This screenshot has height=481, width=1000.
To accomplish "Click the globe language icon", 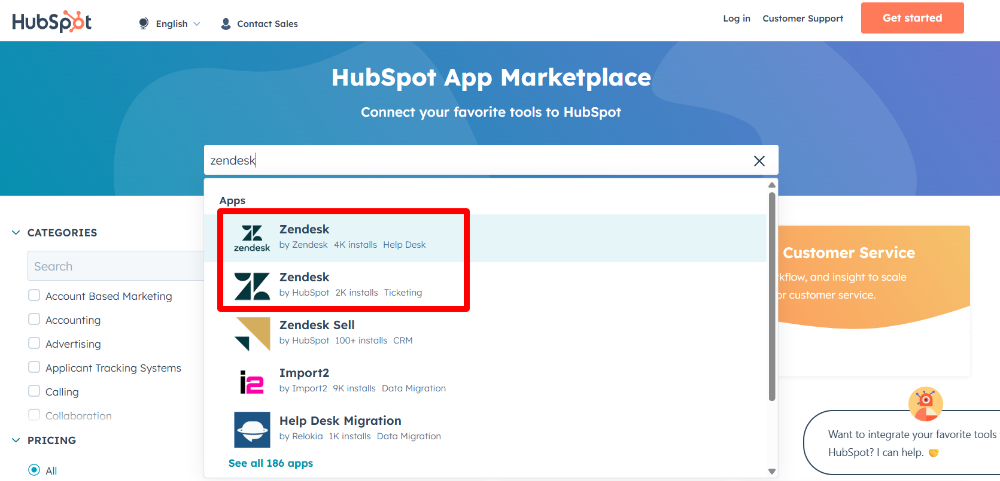I will [143, 24].
